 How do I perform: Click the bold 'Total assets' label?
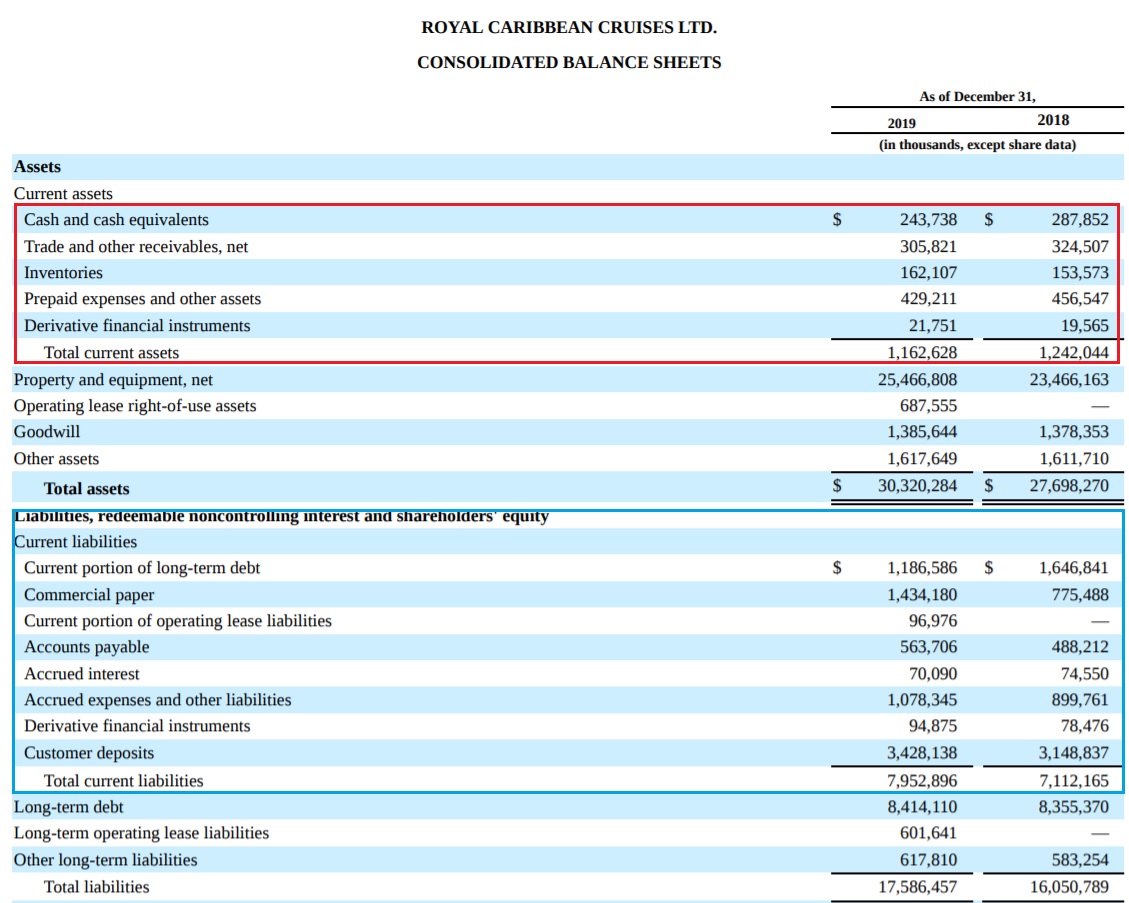(86, 489)
